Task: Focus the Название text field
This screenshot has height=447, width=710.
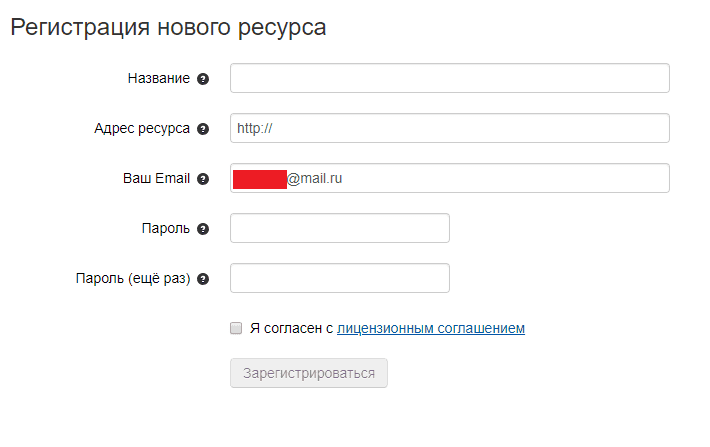Action: coord(449,78)
